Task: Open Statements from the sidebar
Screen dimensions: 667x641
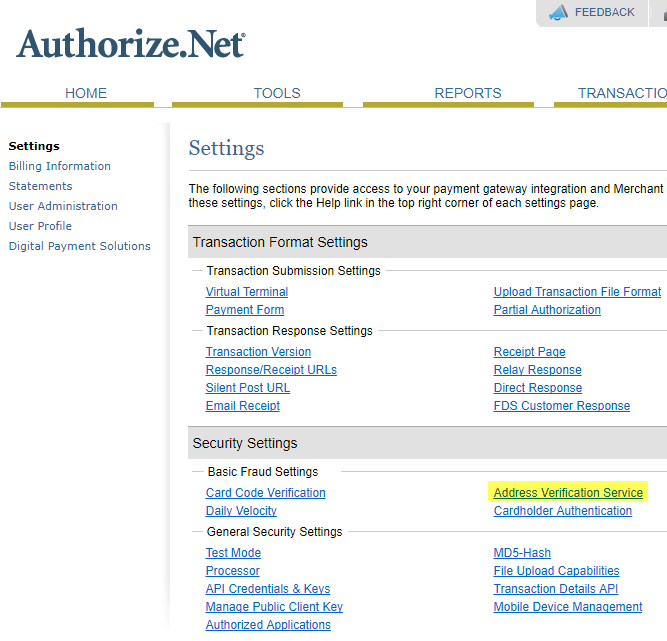Action: click(41, 186)
